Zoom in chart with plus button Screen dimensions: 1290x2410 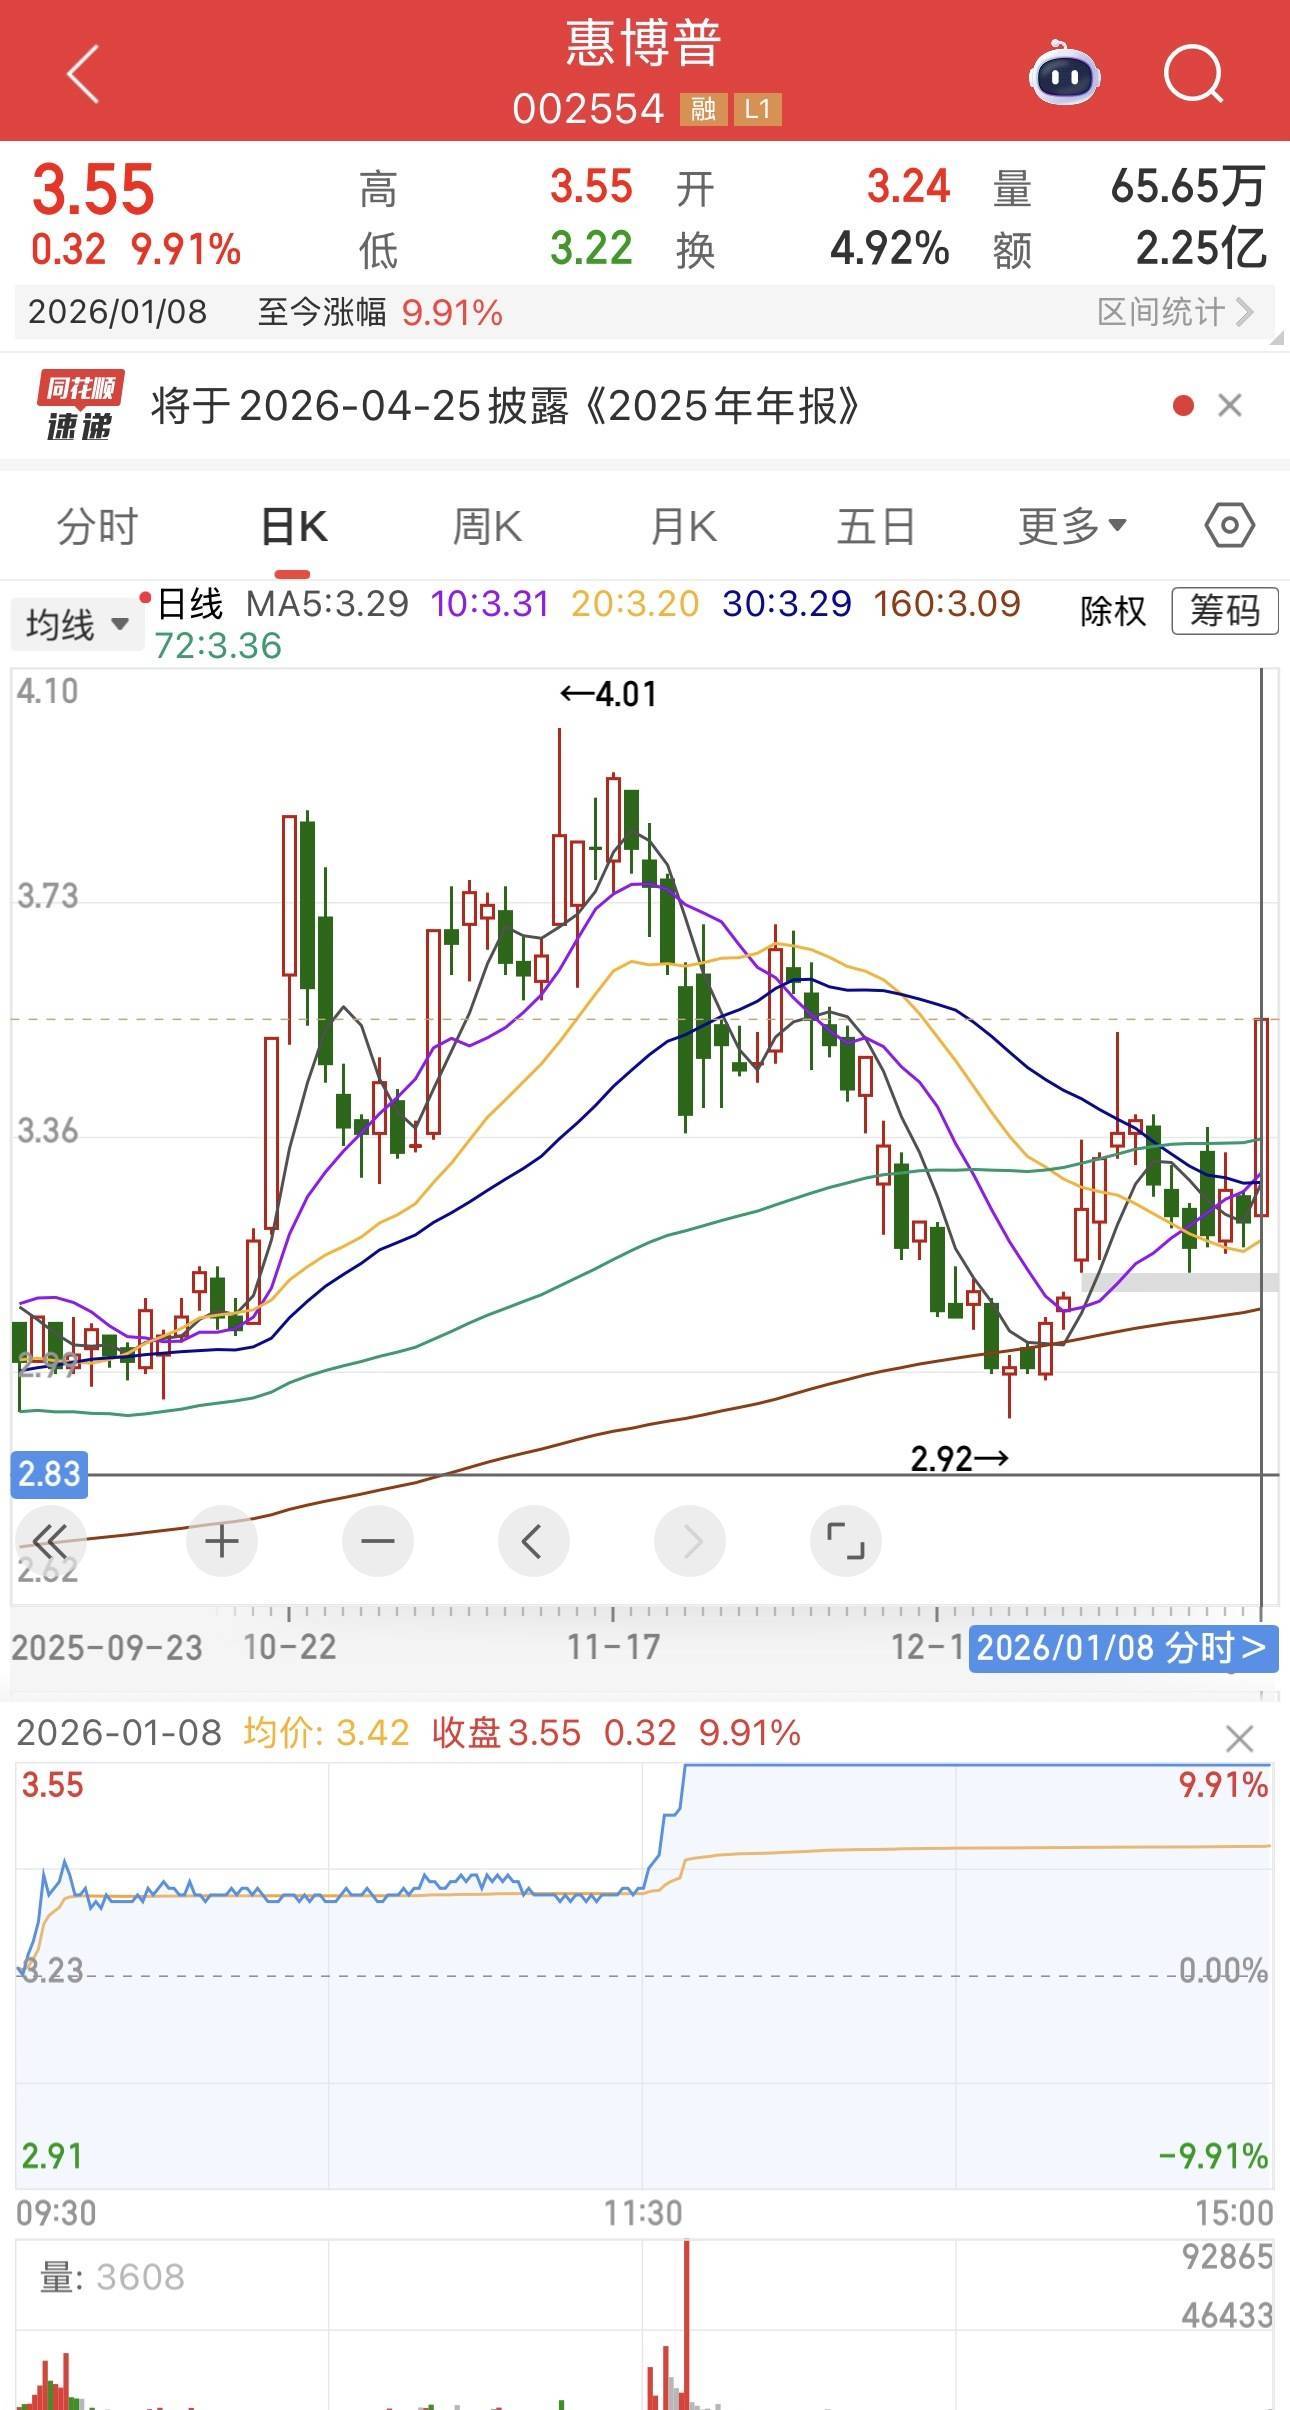click(x=221, y=1541)
